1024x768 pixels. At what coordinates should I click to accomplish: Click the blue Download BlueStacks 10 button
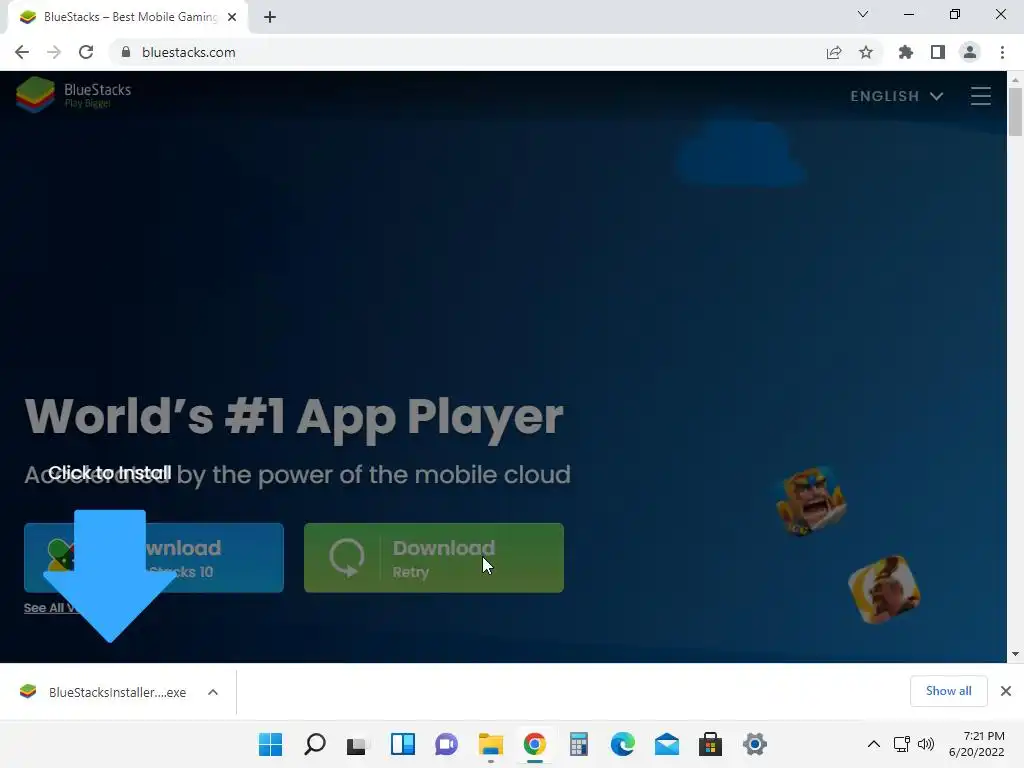coord(154,558)
